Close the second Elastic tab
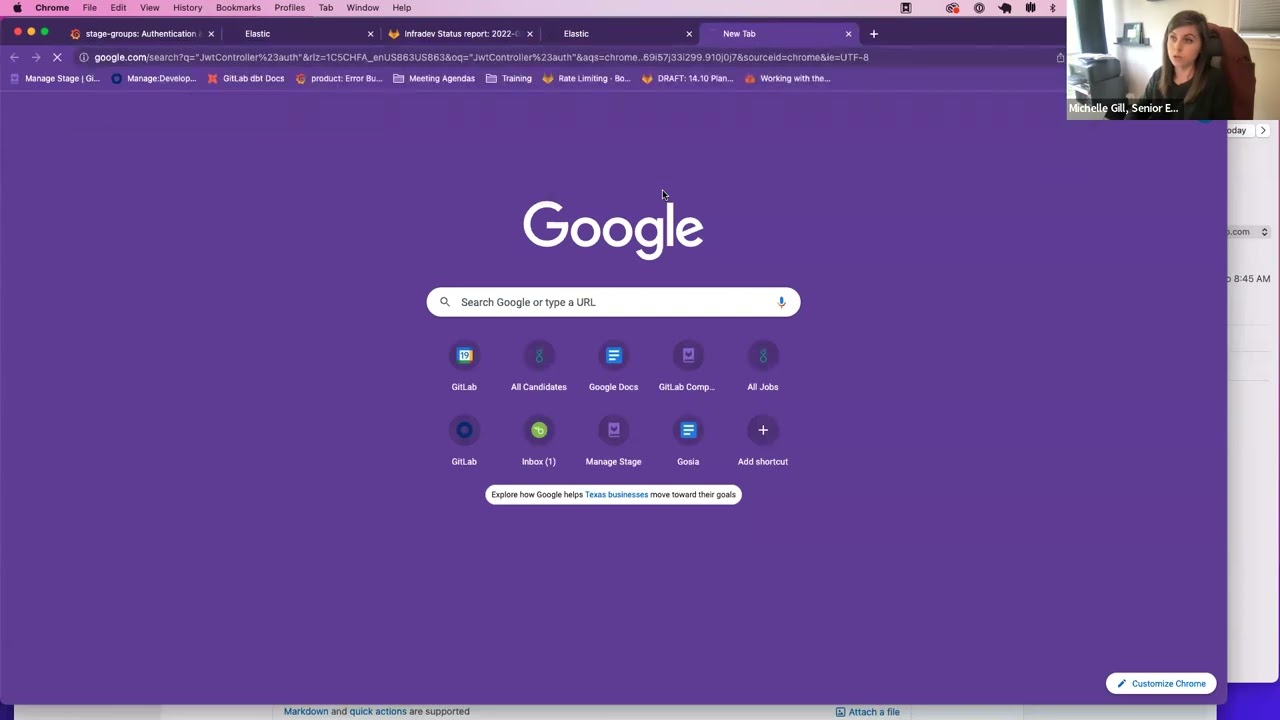The height and width of the screenshot is (720, 1280). [689, 34]
